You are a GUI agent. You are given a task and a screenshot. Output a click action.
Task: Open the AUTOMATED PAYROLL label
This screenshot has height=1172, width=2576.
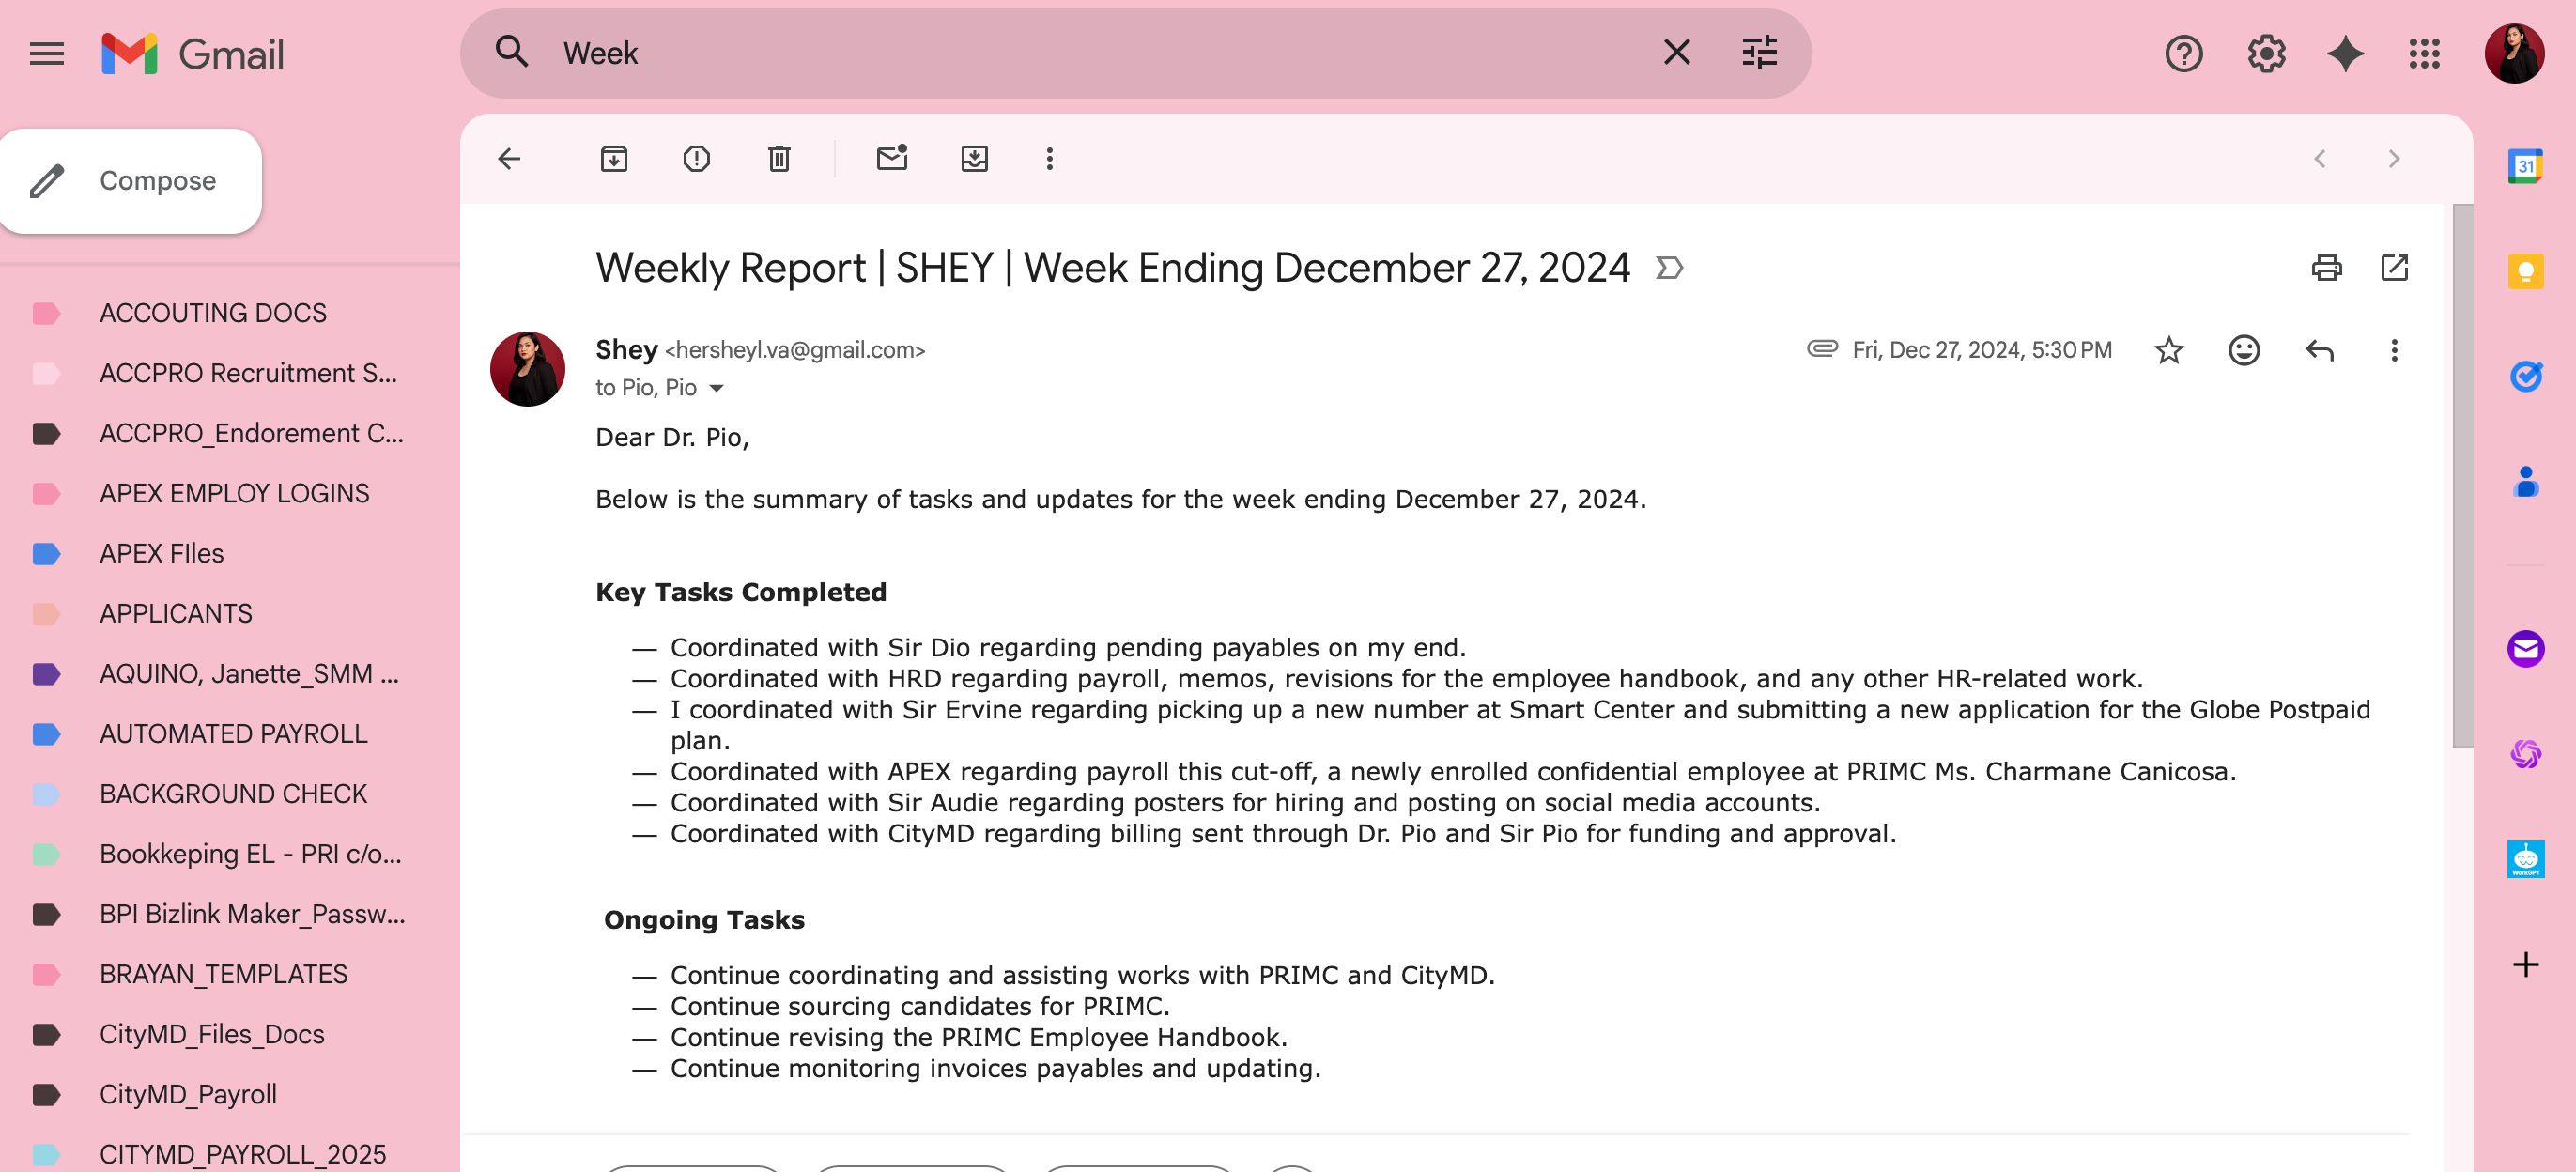pyautogui.click(x=232, y=733)
